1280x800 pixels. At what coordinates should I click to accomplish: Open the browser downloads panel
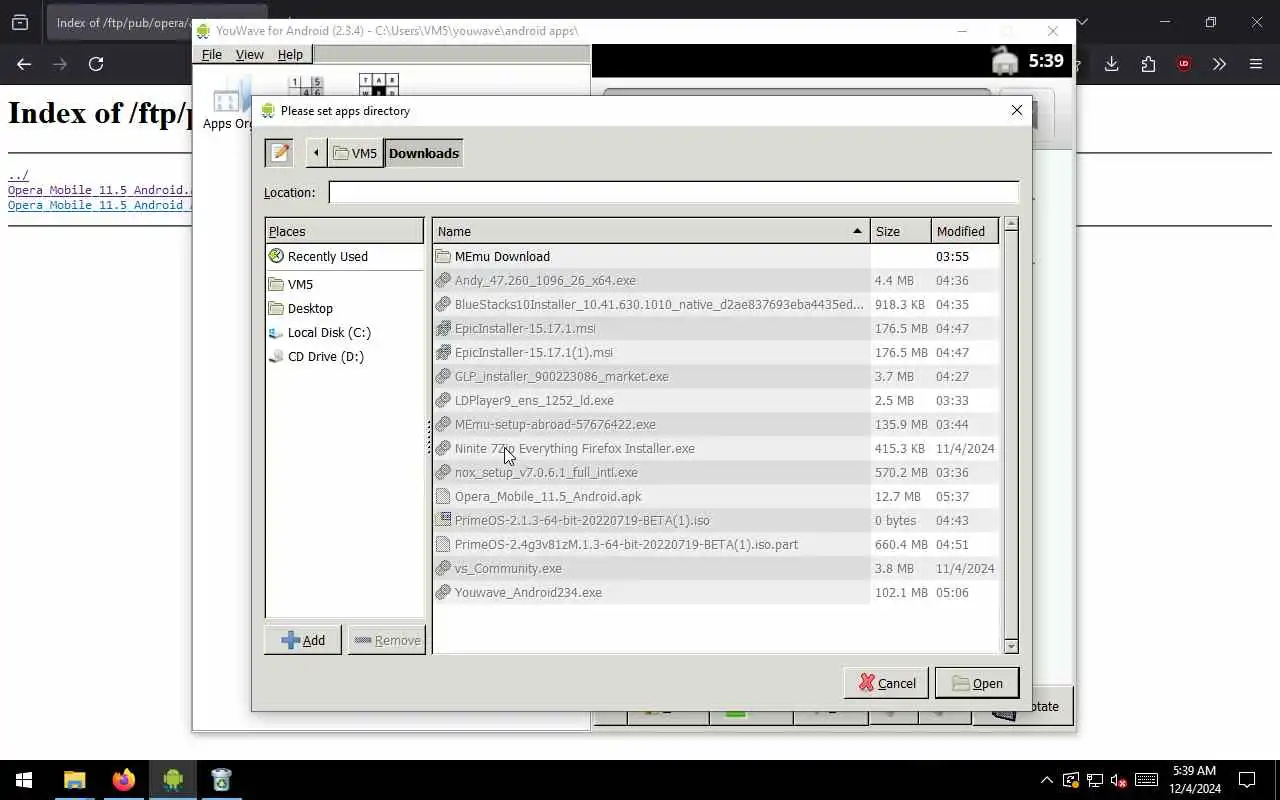[1111, 64]
